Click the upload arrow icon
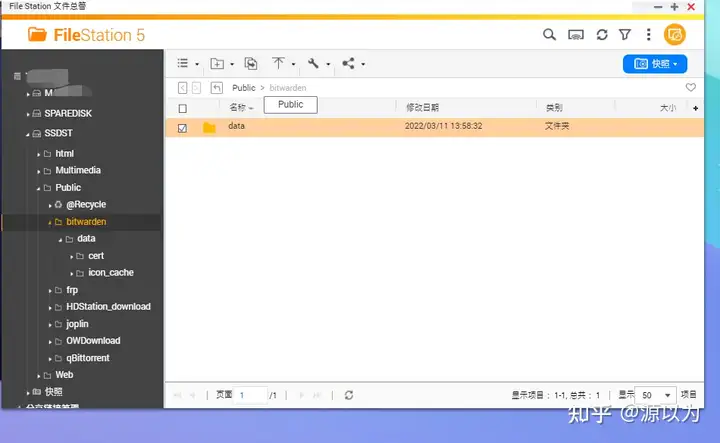Screen dimensions: 720x443 [278, 63]
